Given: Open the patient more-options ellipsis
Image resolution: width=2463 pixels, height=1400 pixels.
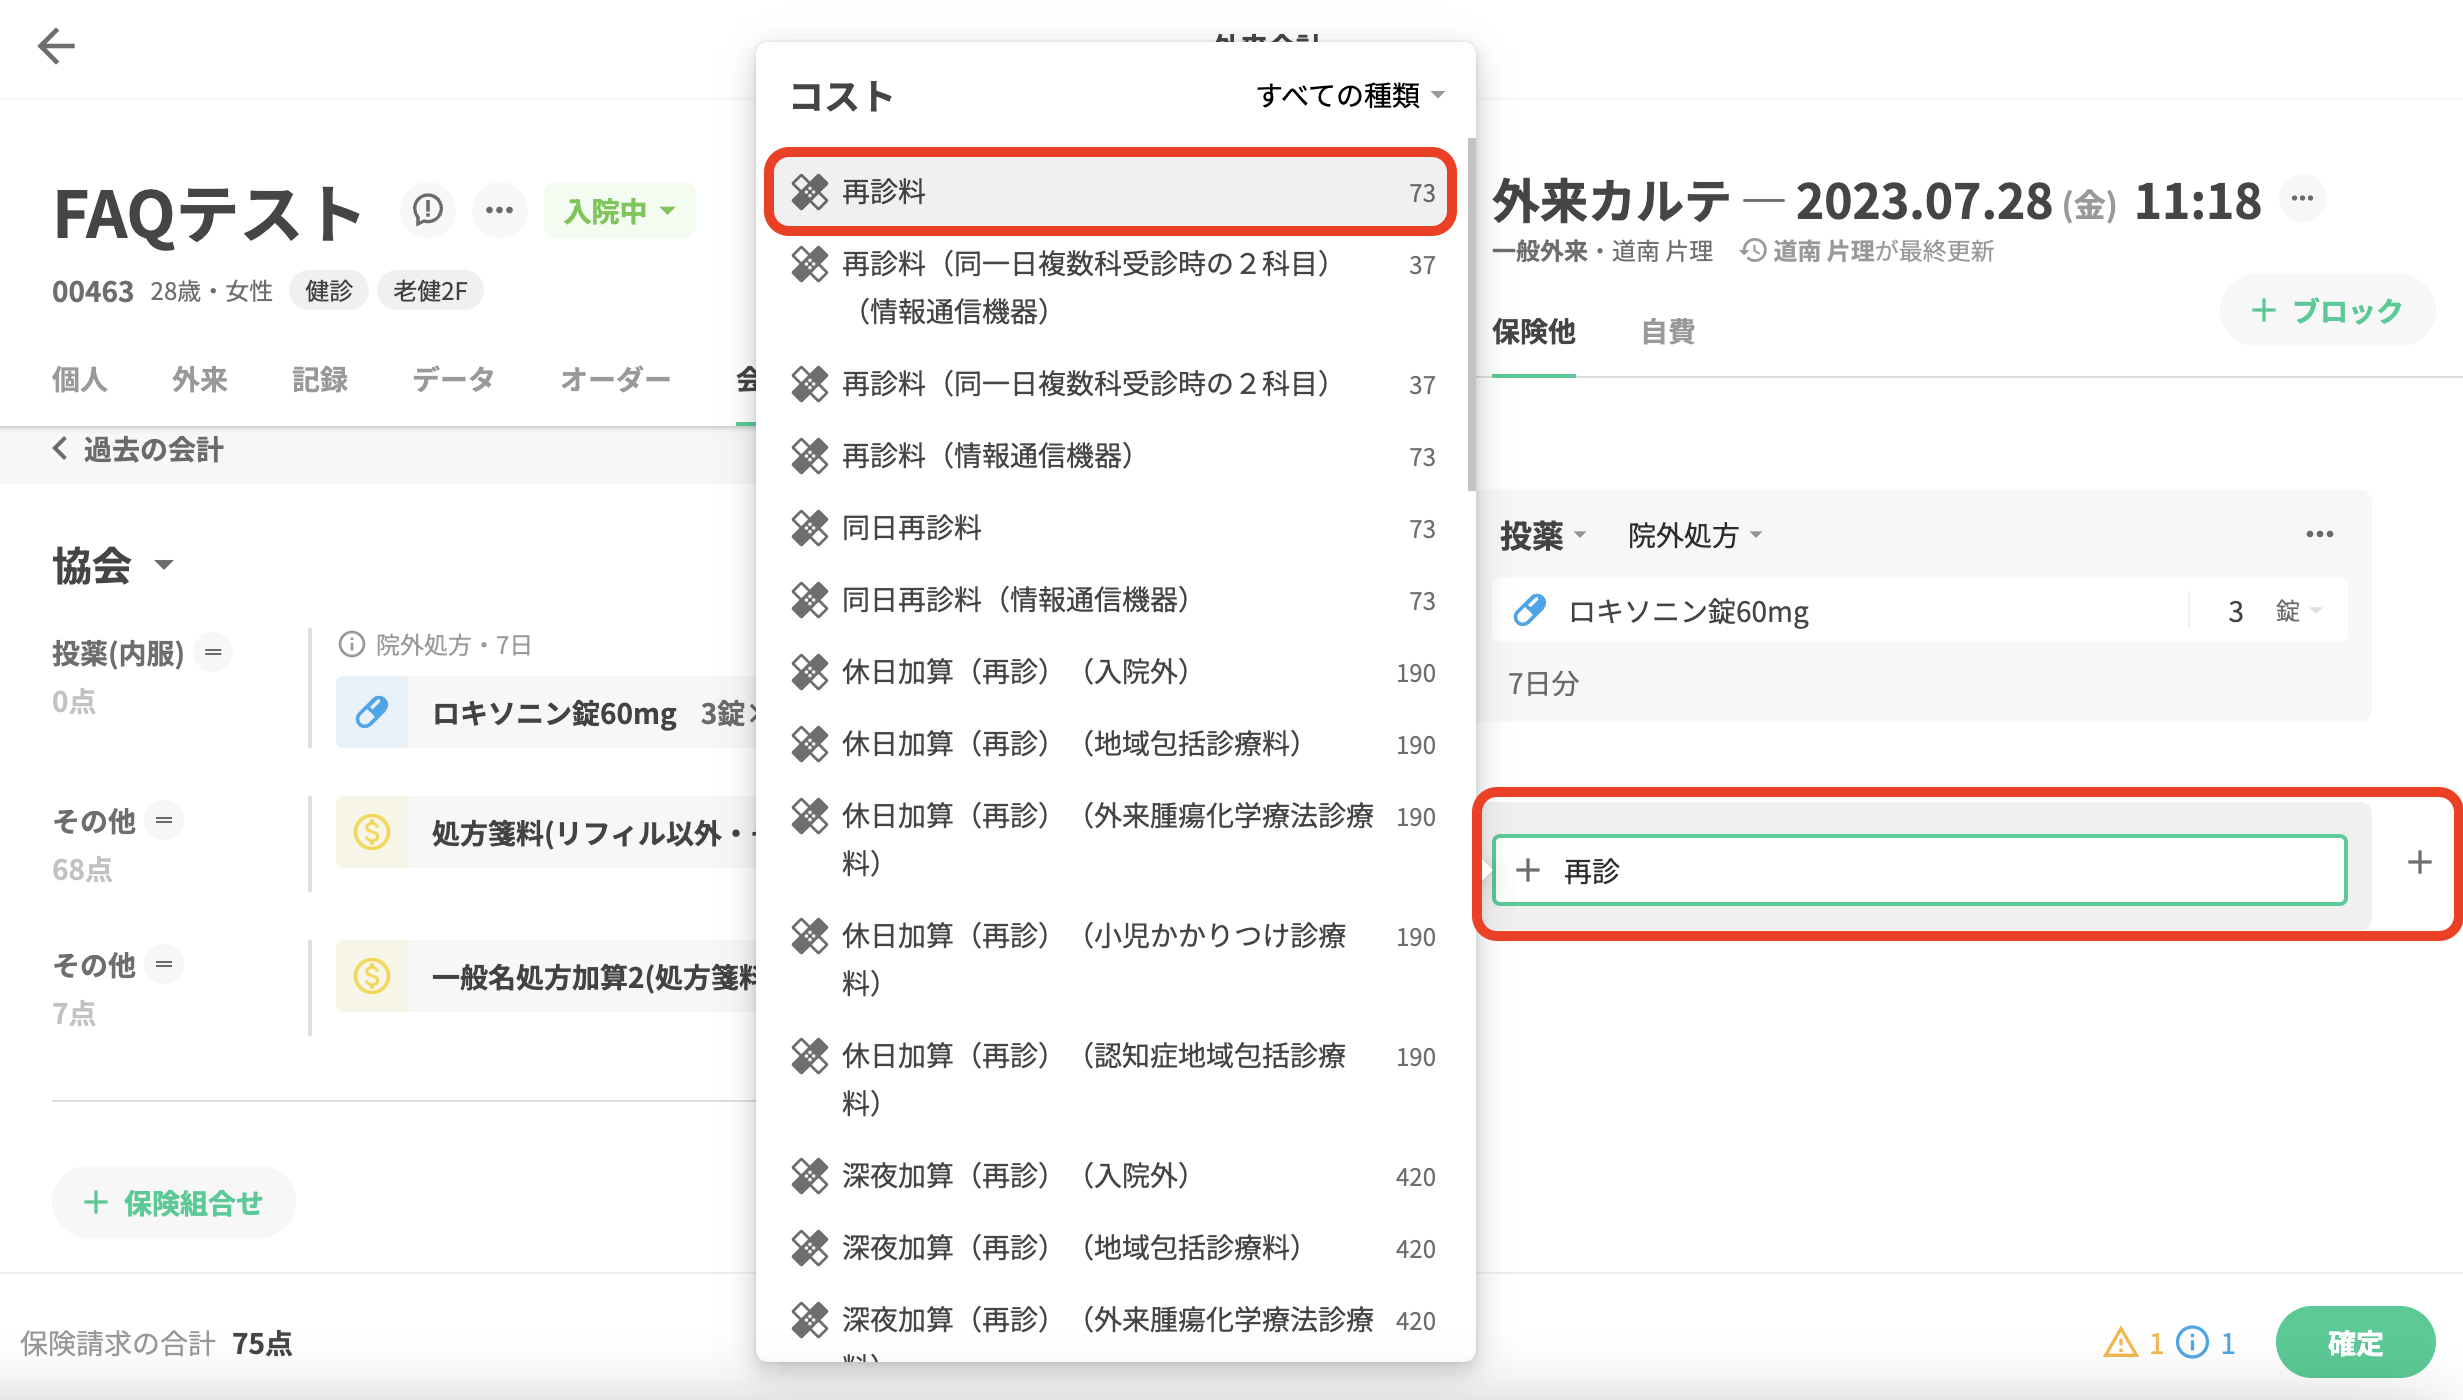Looking at the screenshot, I should tap(499, 210).
